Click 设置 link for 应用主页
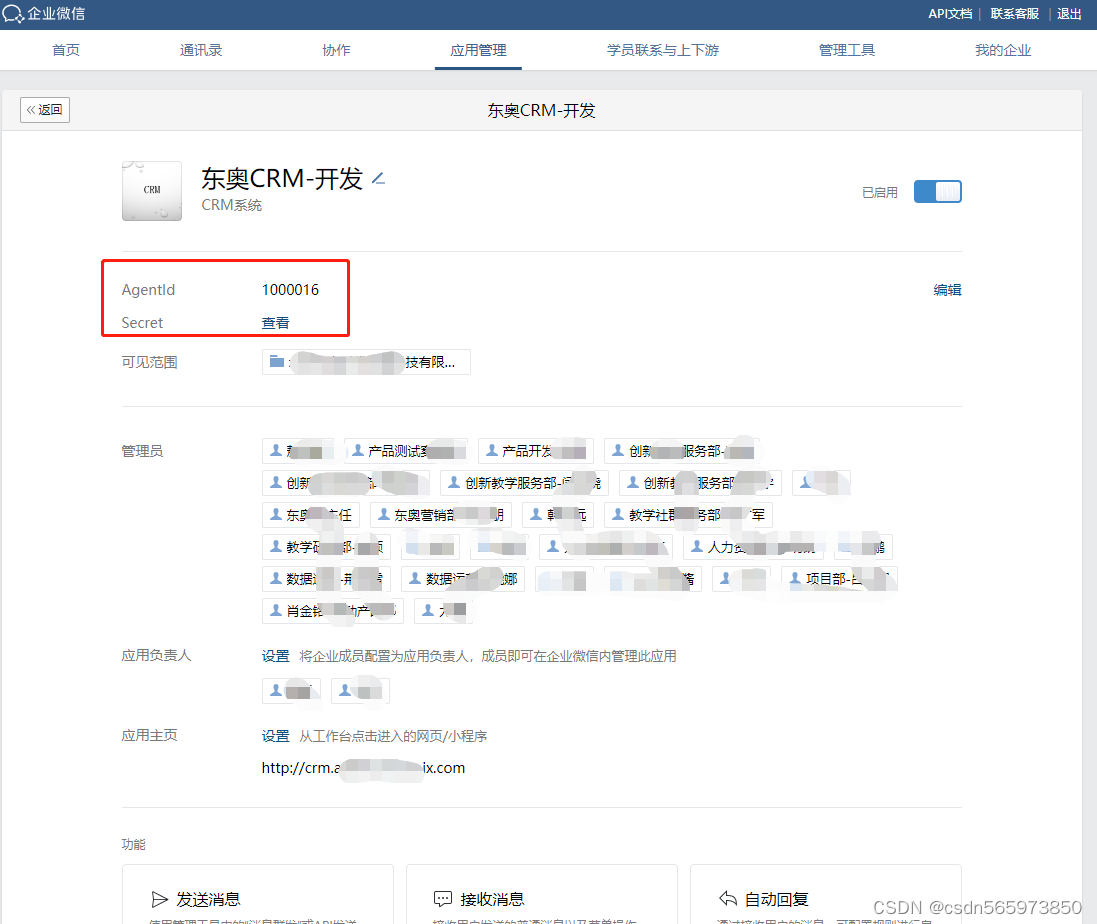The height and width of the screenshot is (924, 1097). [275, 736]
